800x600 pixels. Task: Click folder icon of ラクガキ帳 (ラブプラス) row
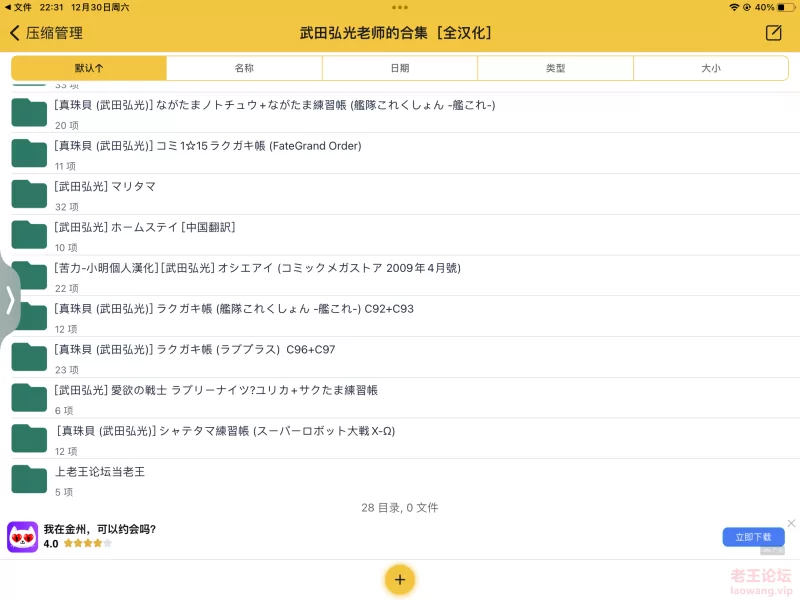[29, 357]
